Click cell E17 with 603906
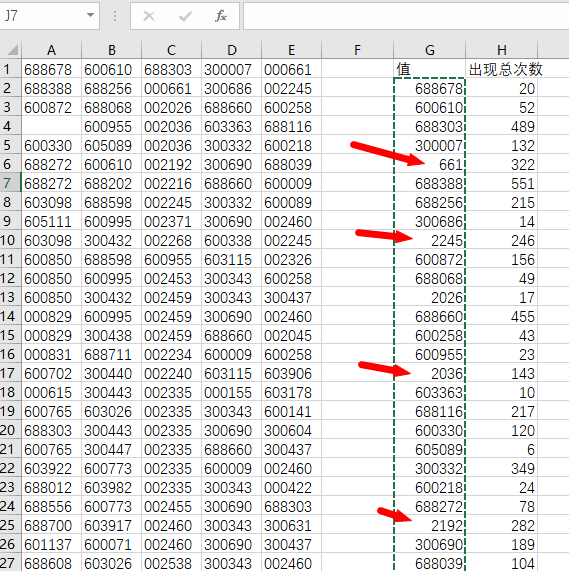 tap(291, 373)
